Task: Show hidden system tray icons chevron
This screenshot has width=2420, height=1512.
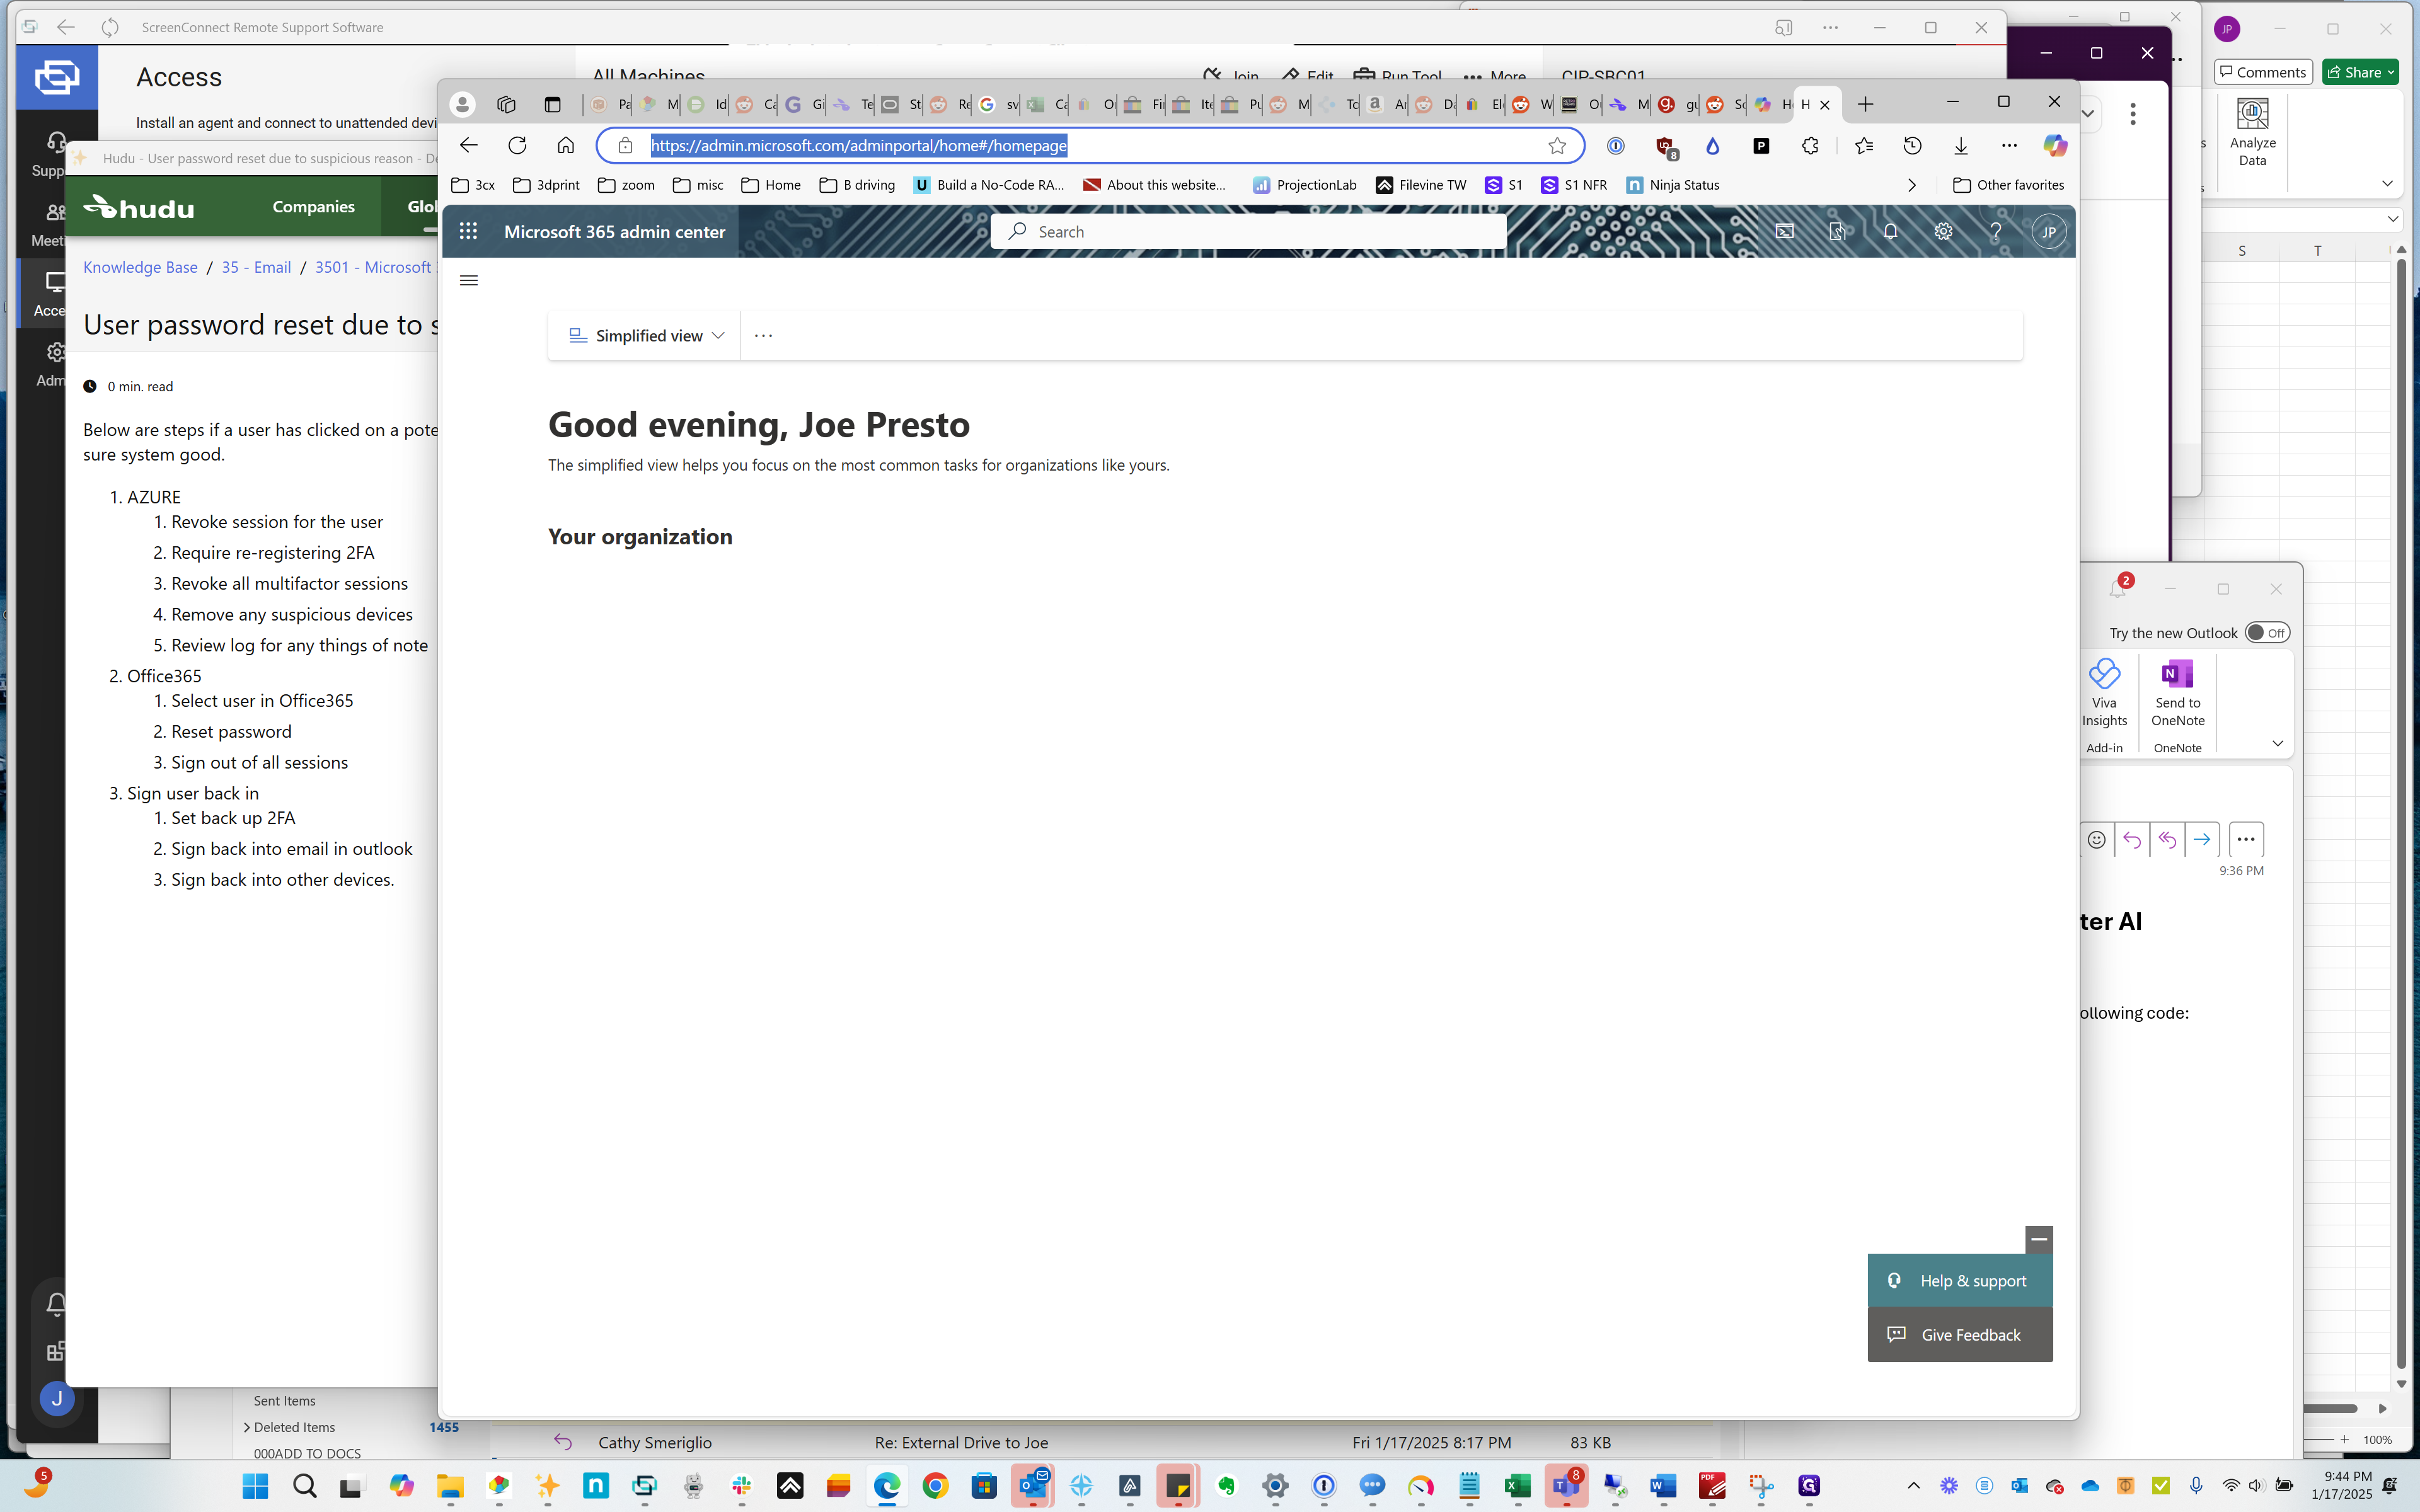Action: 1914,1486
